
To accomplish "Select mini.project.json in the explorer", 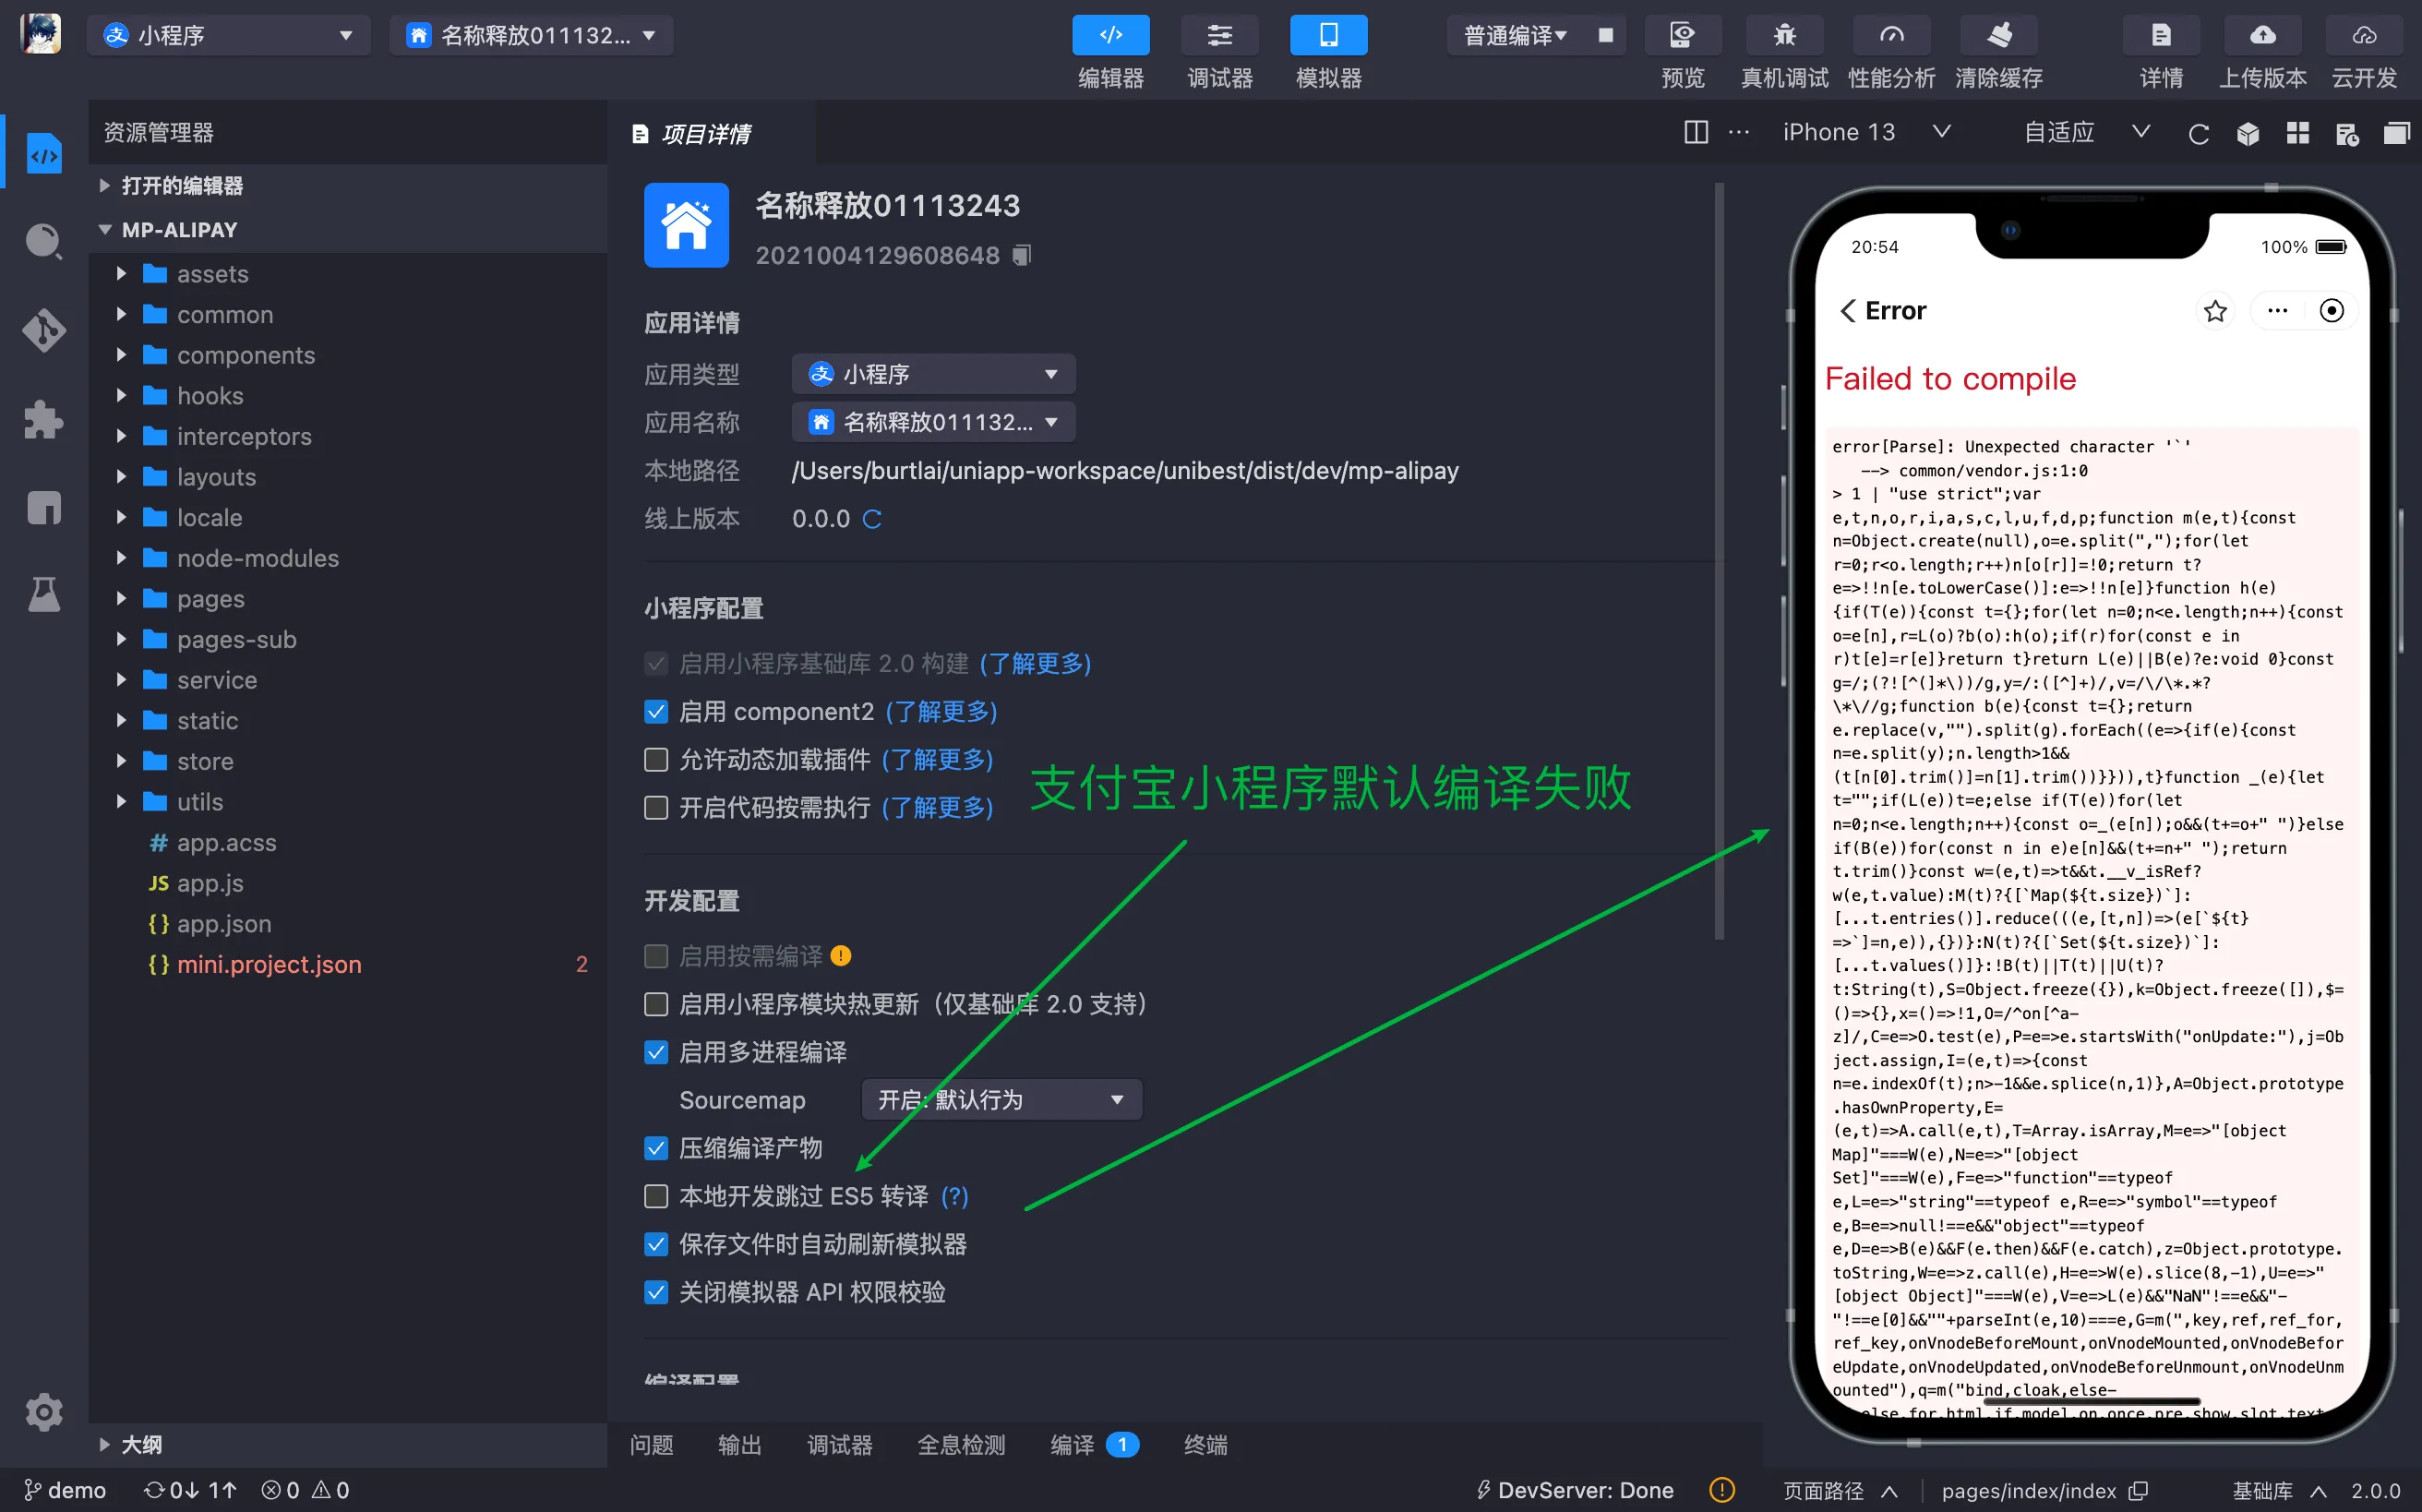I will (x=270, y=964).
